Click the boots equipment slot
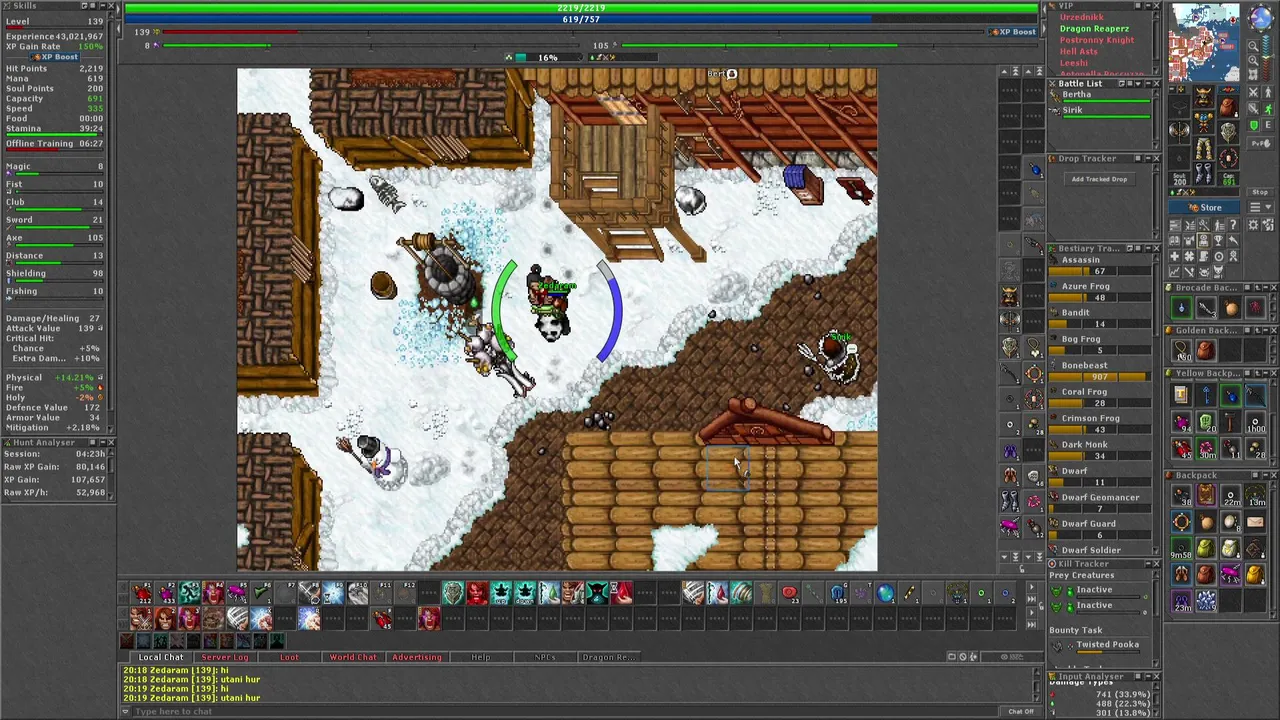This screenshot has height=720, width=1280. point(1203,173)
